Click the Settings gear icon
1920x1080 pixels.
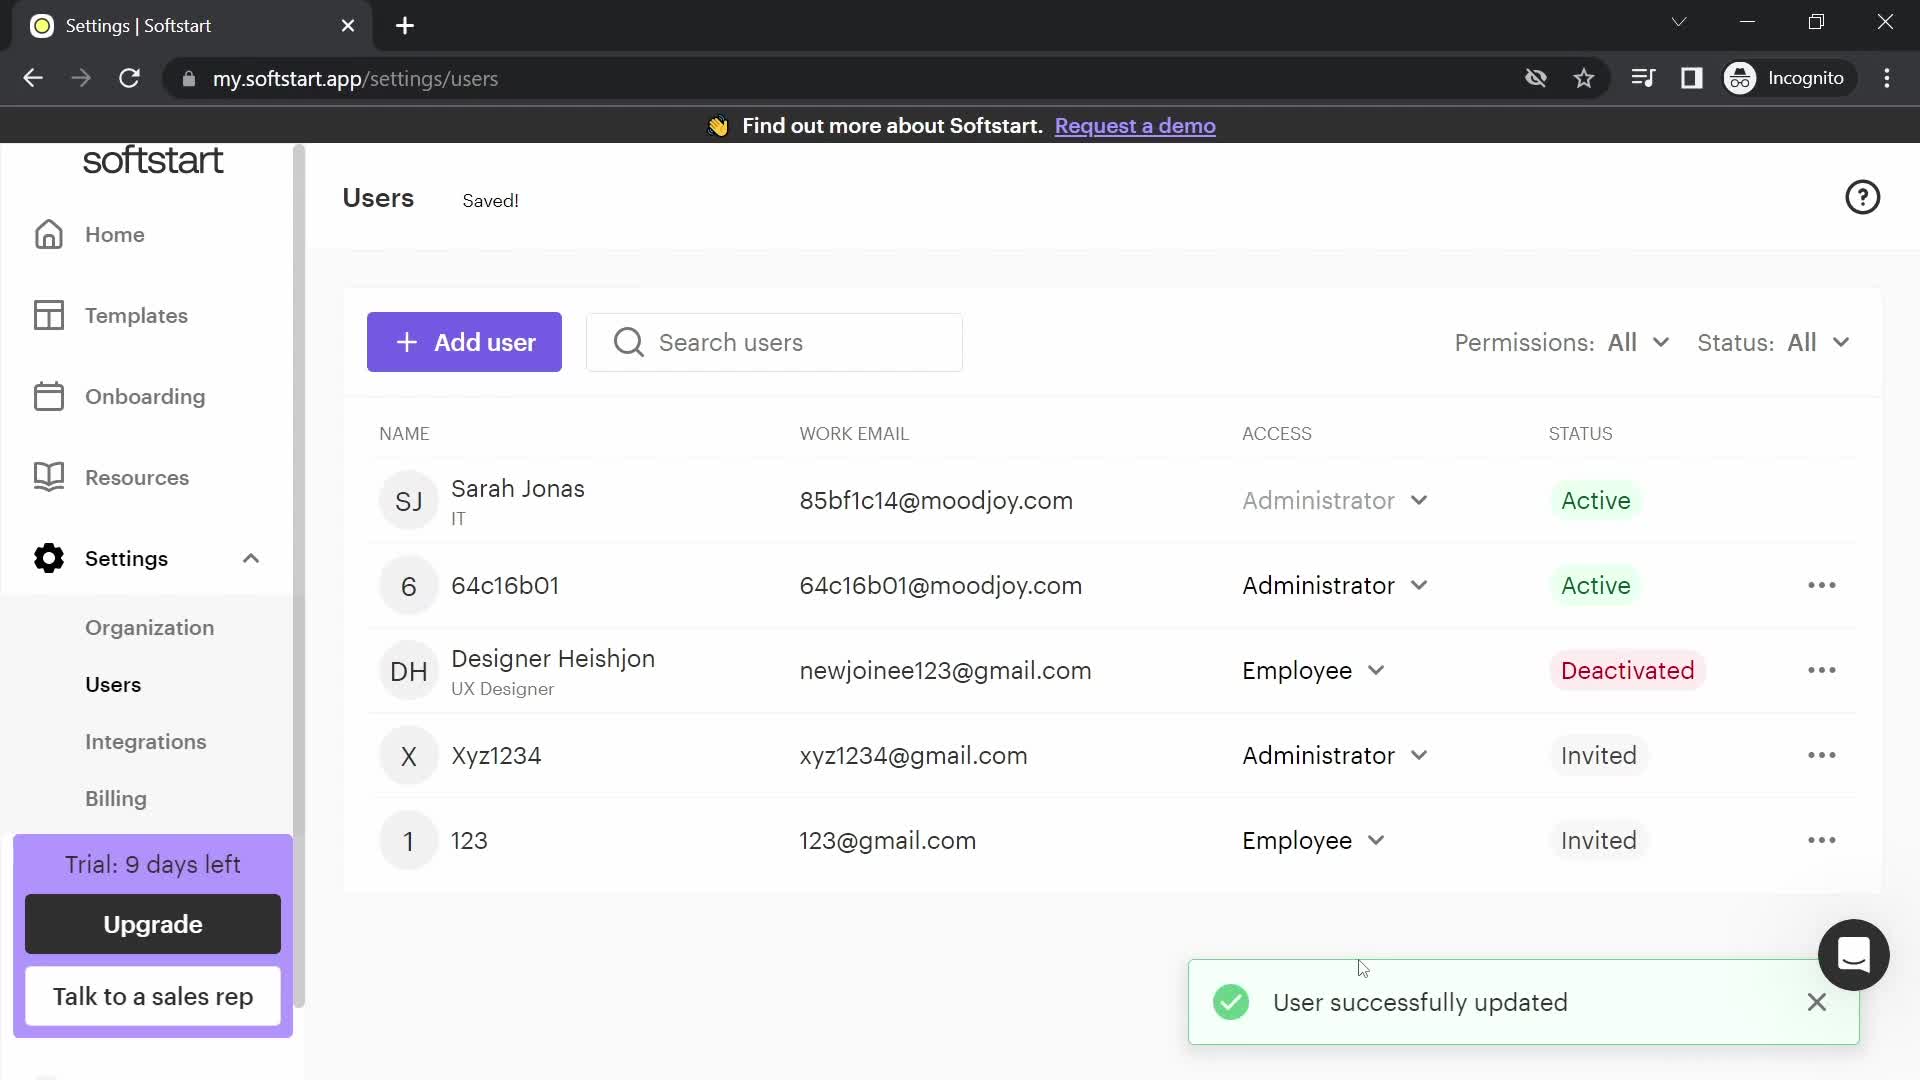(49, 559)
